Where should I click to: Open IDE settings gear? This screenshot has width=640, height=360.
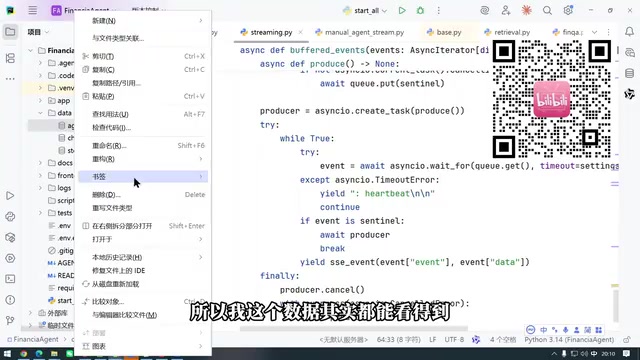point(568,11)
